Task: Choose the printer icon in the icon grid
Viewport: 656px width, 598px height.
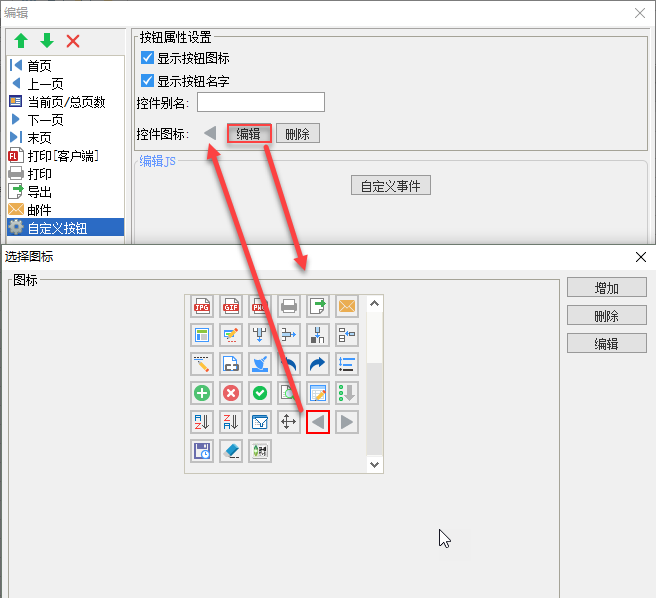Action: 289,306
